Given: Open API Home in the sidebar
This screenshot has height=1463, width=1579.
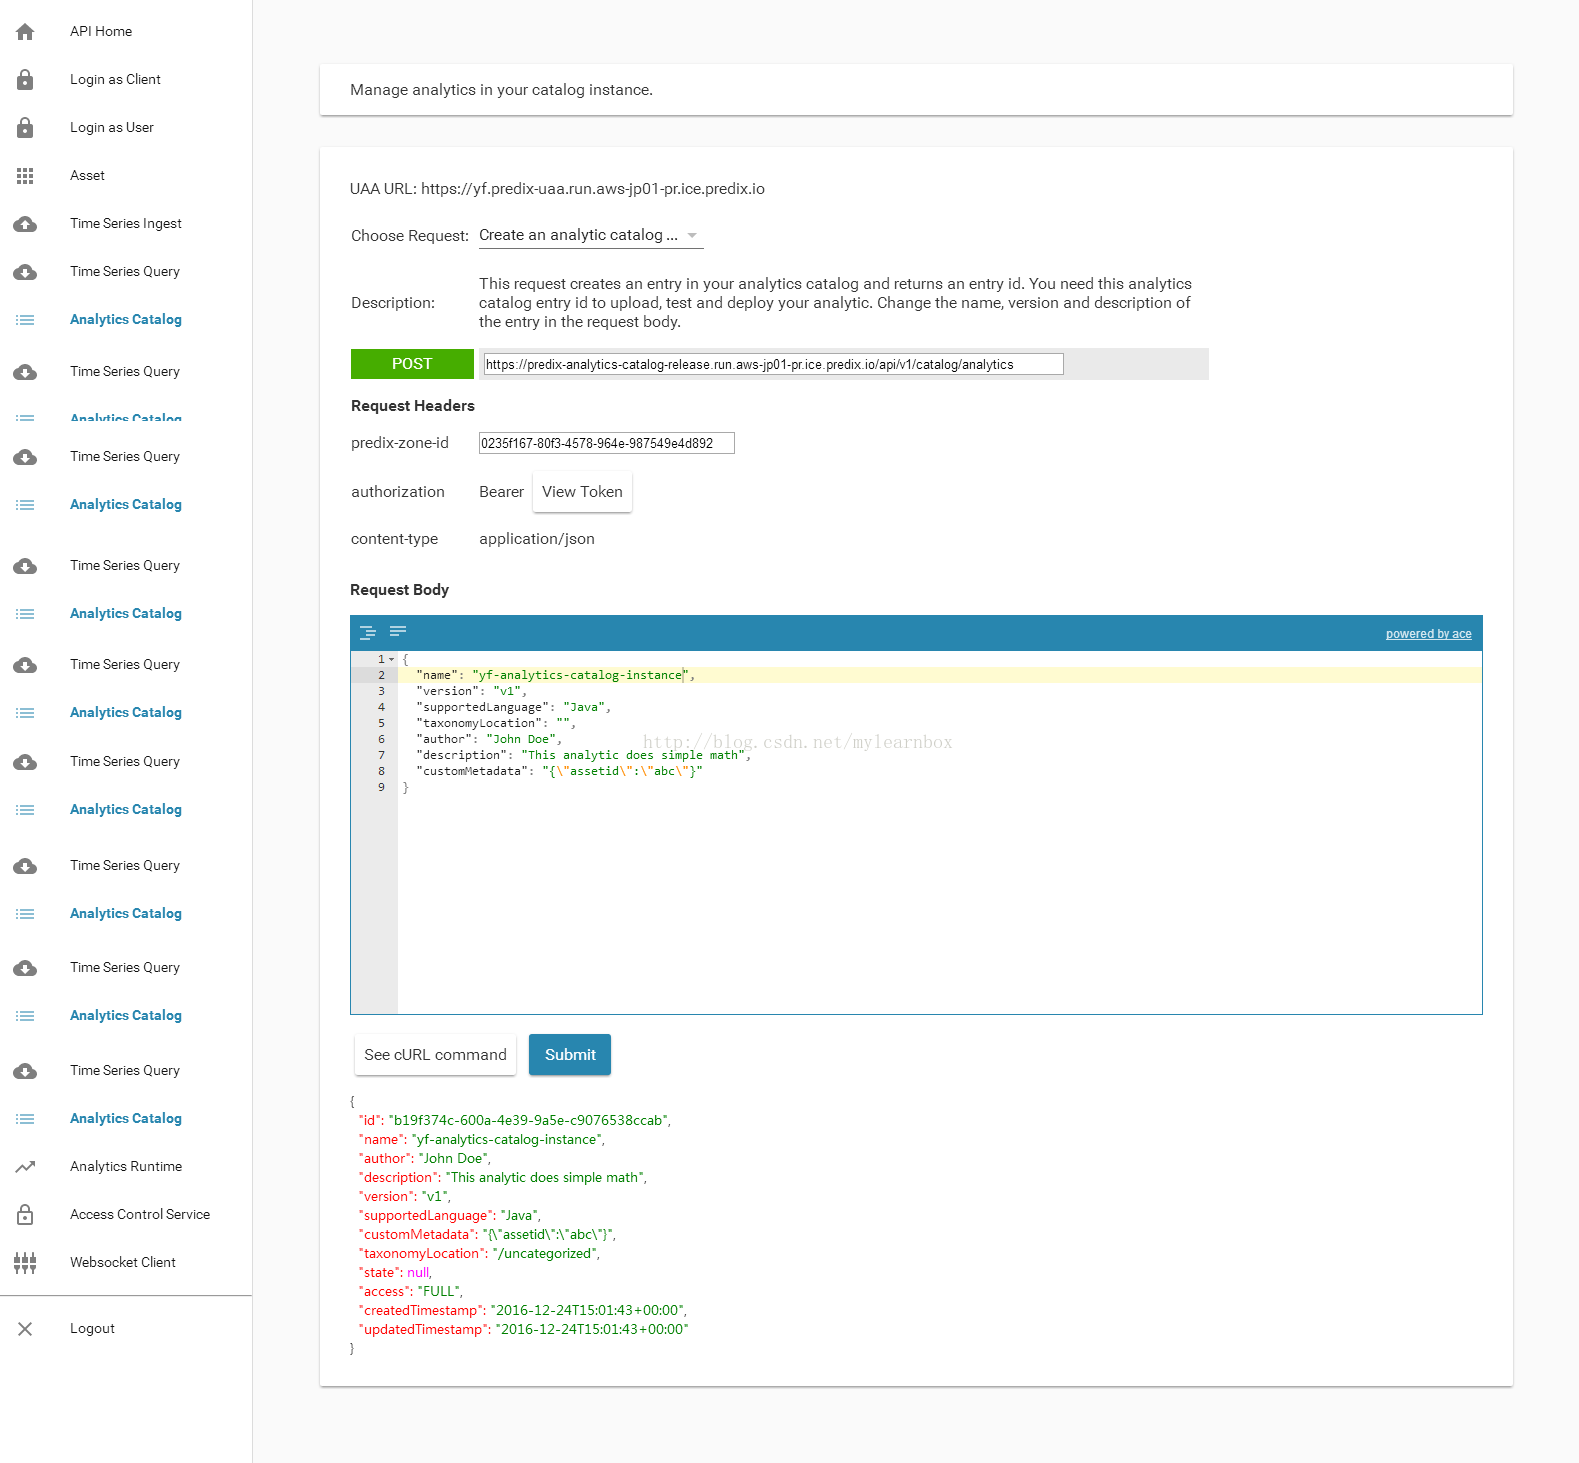Looking at the screenshot, I should pyautogui.click(x=101, y=32).
